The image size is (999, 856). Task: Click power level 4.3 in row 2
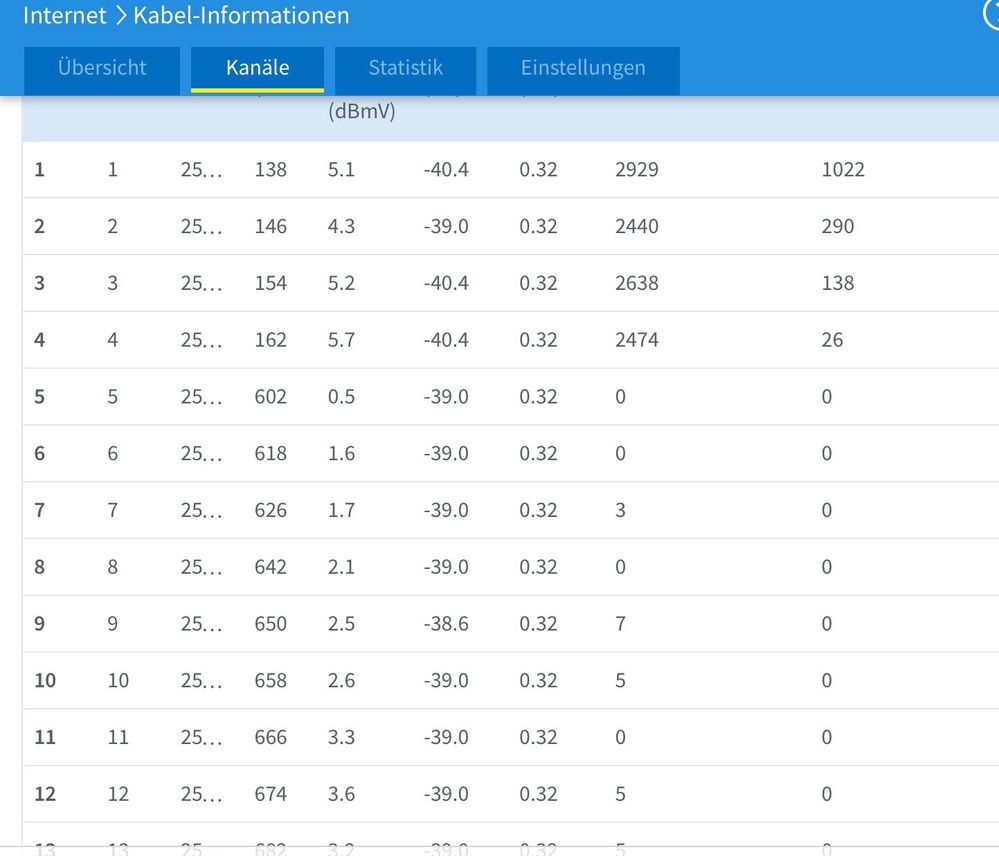pyautogui.click(x=341, y=226)
